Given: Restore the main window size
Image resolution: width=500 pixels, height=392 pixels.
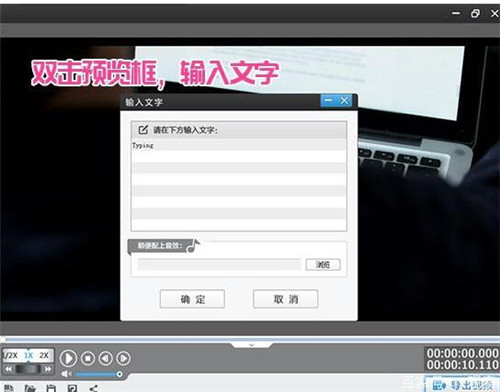Looking at the screenshot, I should (x=475, y=13).
